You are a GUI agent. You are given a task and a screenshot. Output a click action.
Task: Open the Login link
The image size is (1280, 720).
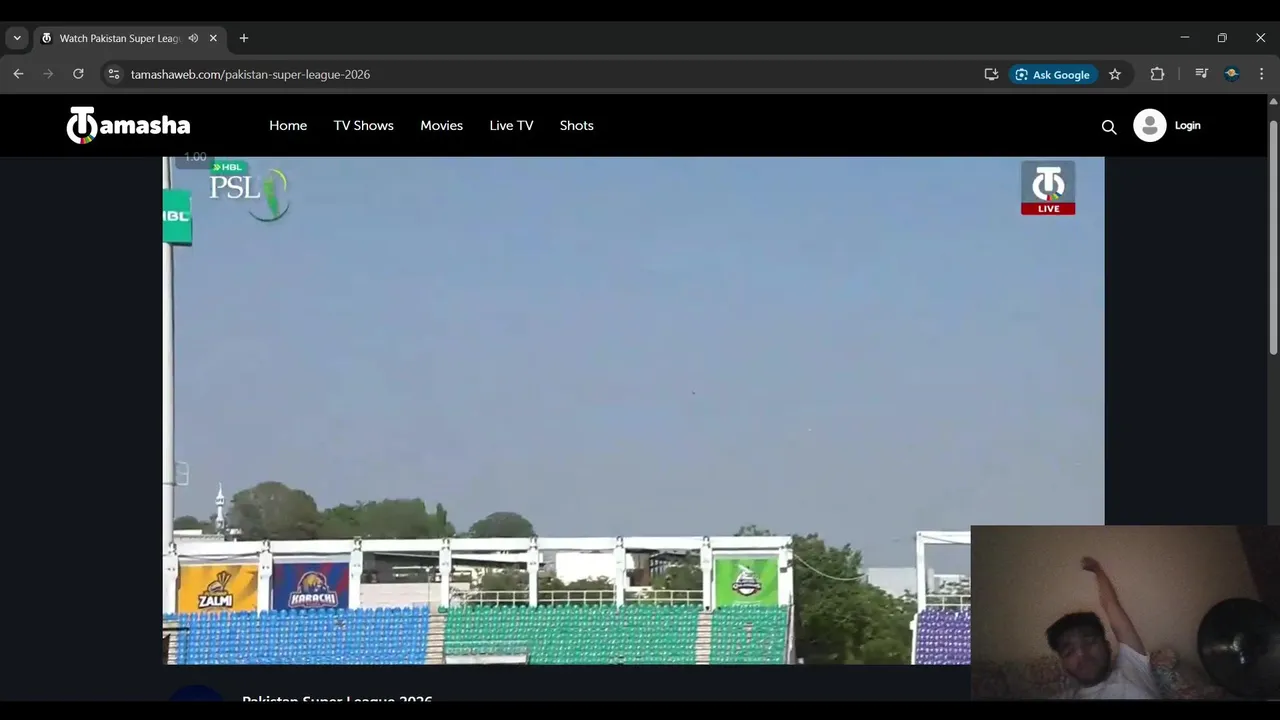coord(1187,125)
